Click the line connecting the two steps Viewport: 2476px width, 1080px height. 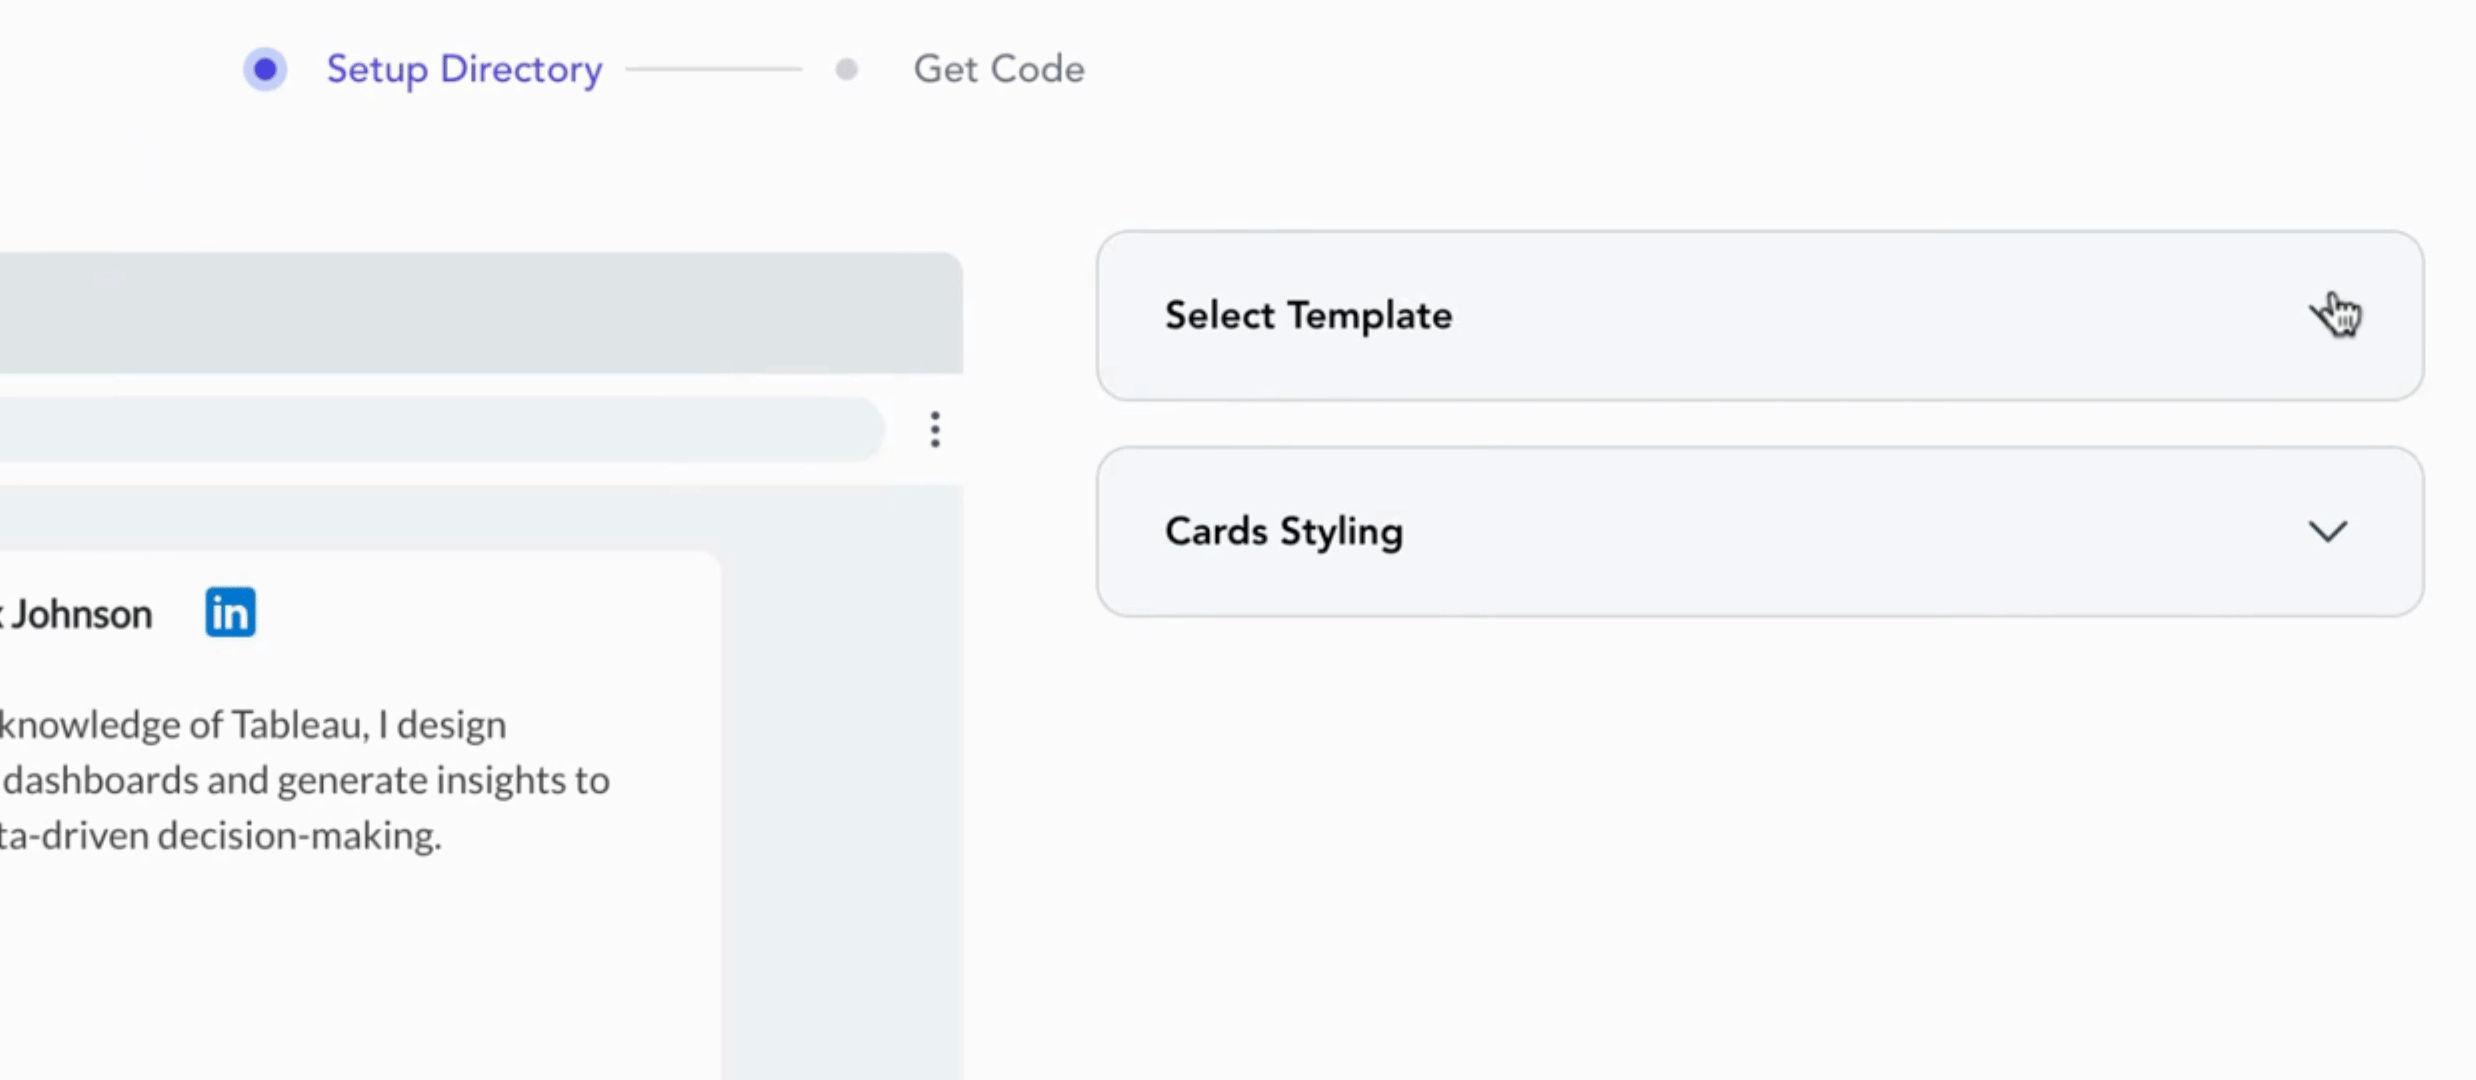714,69
